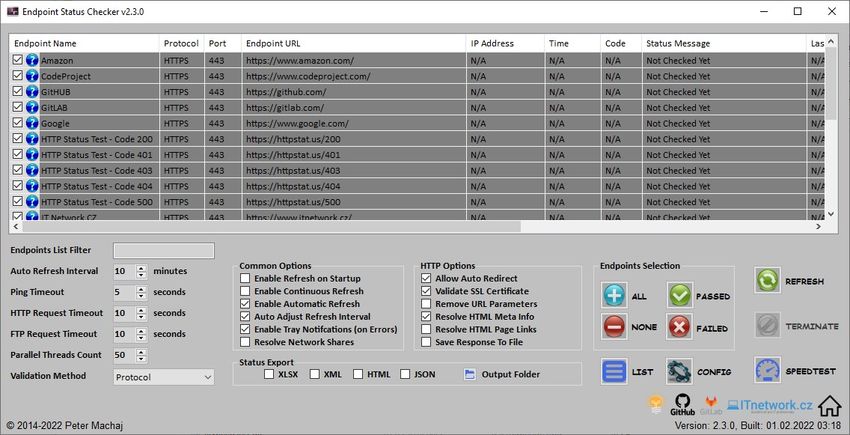Open the GitHub logo link
The image size is (850, 435).
click(682, 405)
